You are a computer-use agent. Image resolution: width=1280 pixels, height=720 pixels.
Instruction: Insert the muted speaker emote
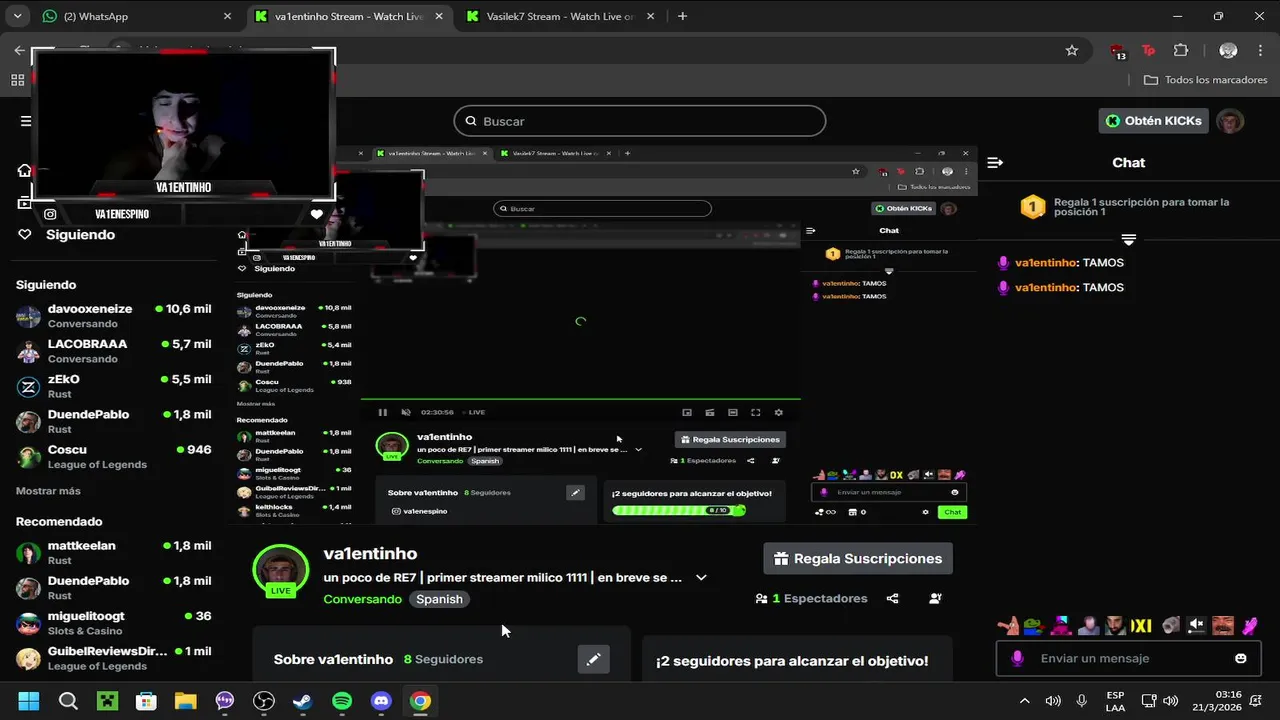[x=1196, y=626]
